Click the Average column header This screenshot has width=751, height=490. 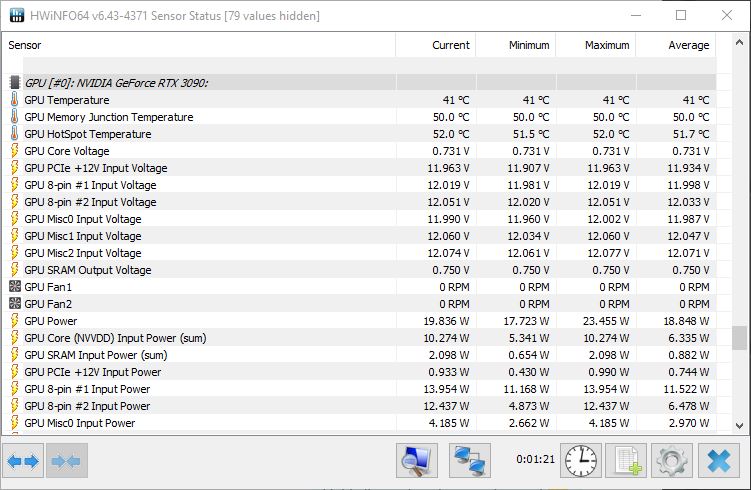[675, 45]
